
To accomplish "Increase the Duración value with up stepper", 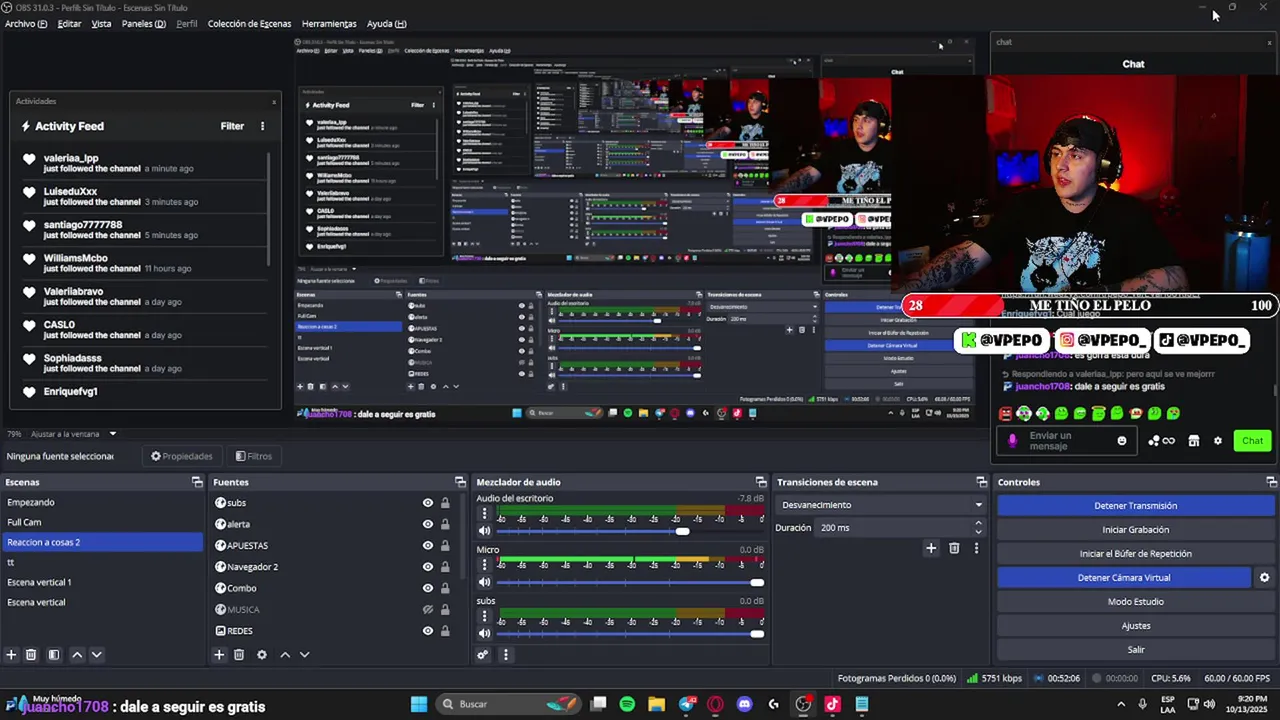I will [981, 524].
